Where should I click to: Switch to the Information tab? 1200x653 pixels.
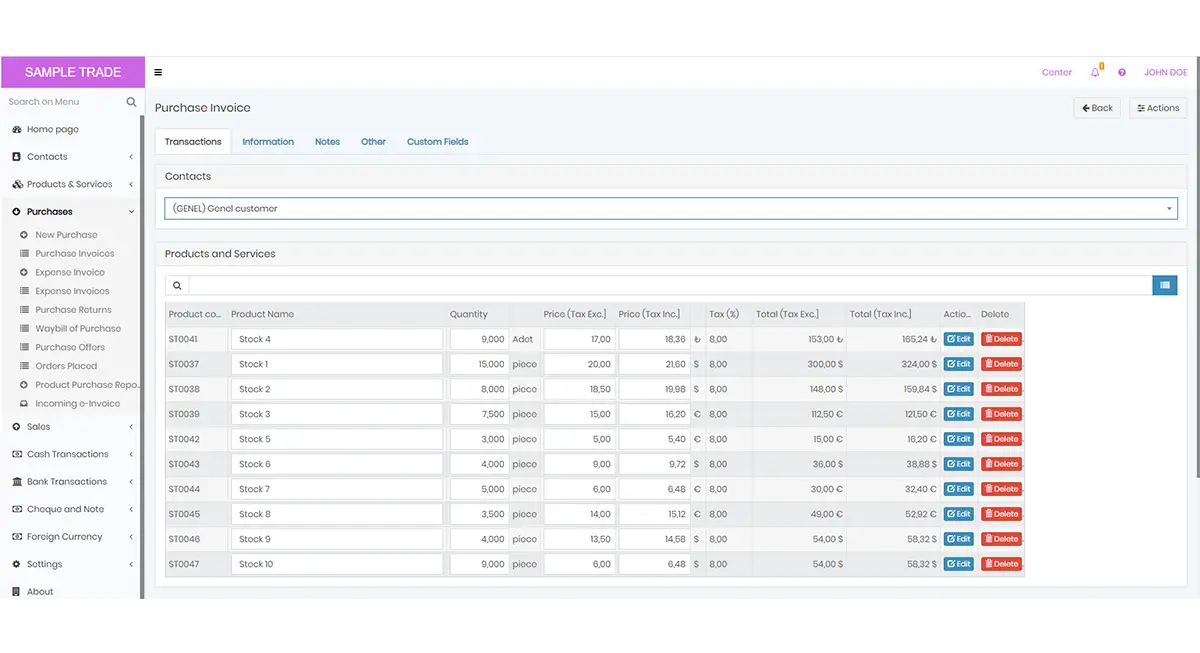268,142
